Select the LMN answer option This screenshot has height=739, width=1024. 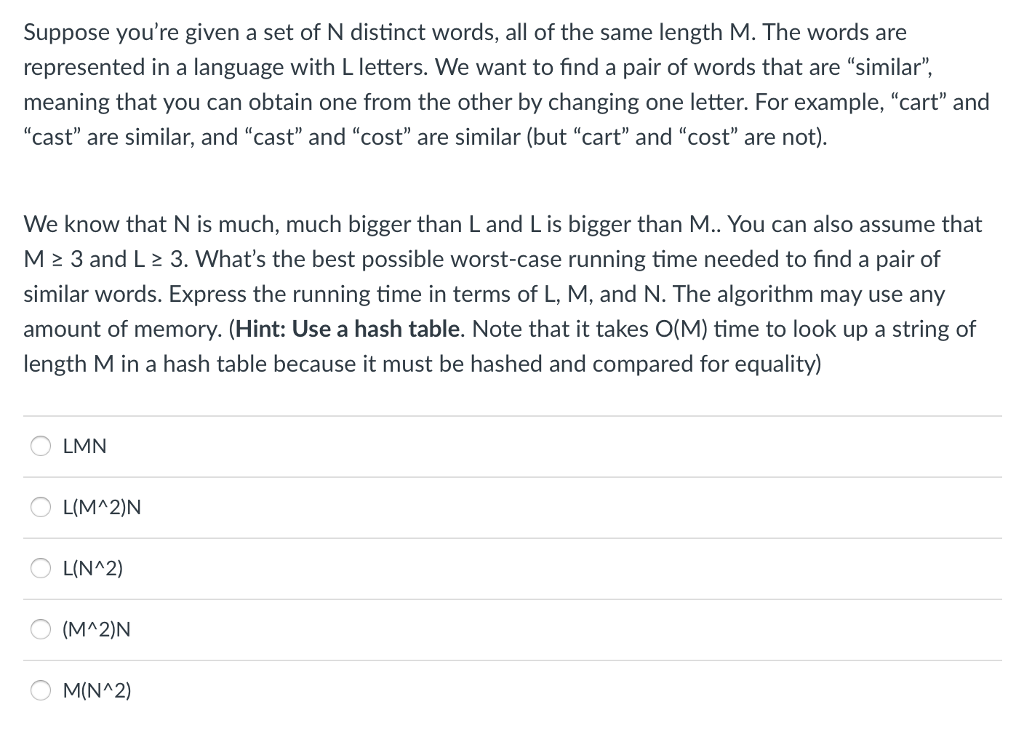pyautogui.click(x=41, y=446)
